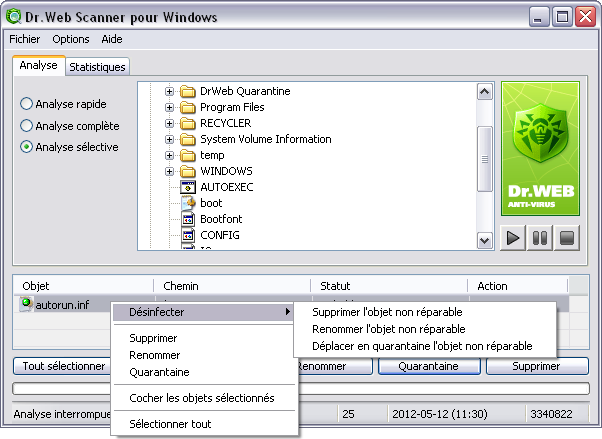The image size is (602, 439).
Task: Open the Désinfecter submenu entry
Action: 203,312
